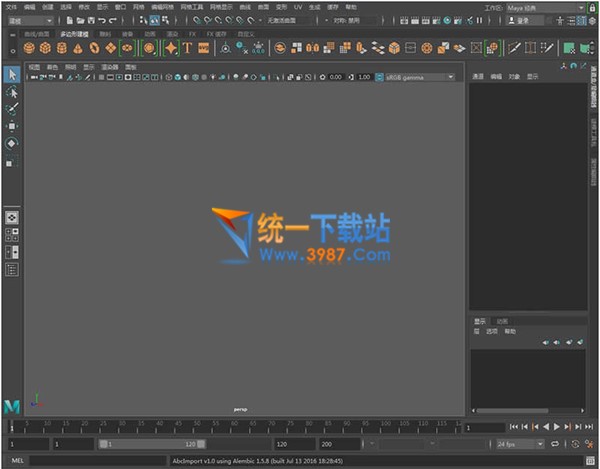Screen dimensions: 600x469
Task: Toggle the Channel Box highlighted icon top right
Action: 582,20
